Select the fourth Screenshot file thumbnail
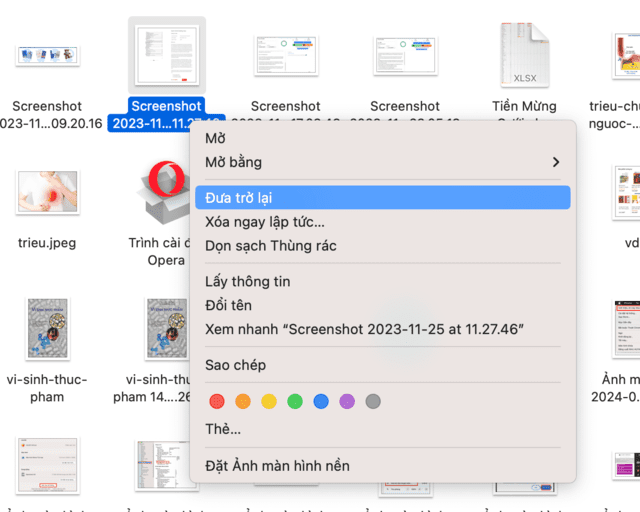640x512 pixels. click(x=405, y=56)
